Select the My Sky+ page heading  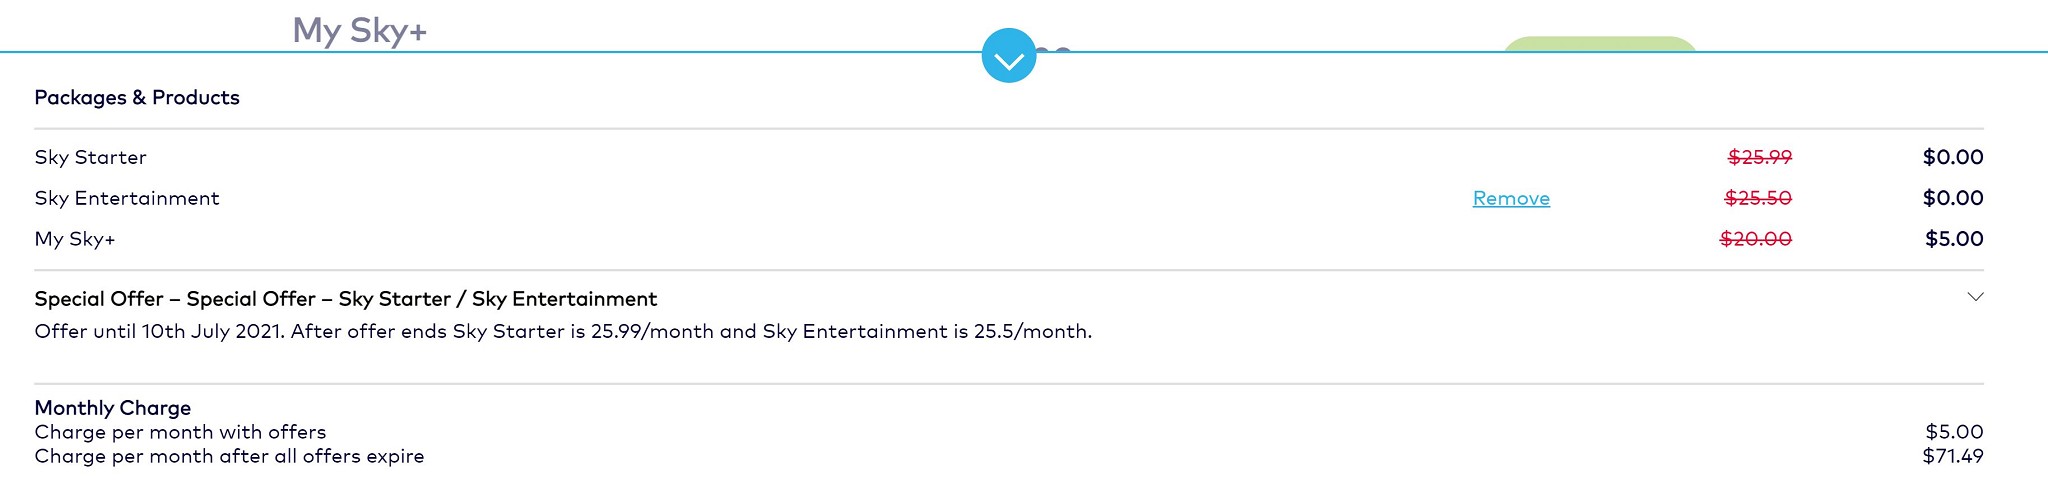[x=360, y=30]
